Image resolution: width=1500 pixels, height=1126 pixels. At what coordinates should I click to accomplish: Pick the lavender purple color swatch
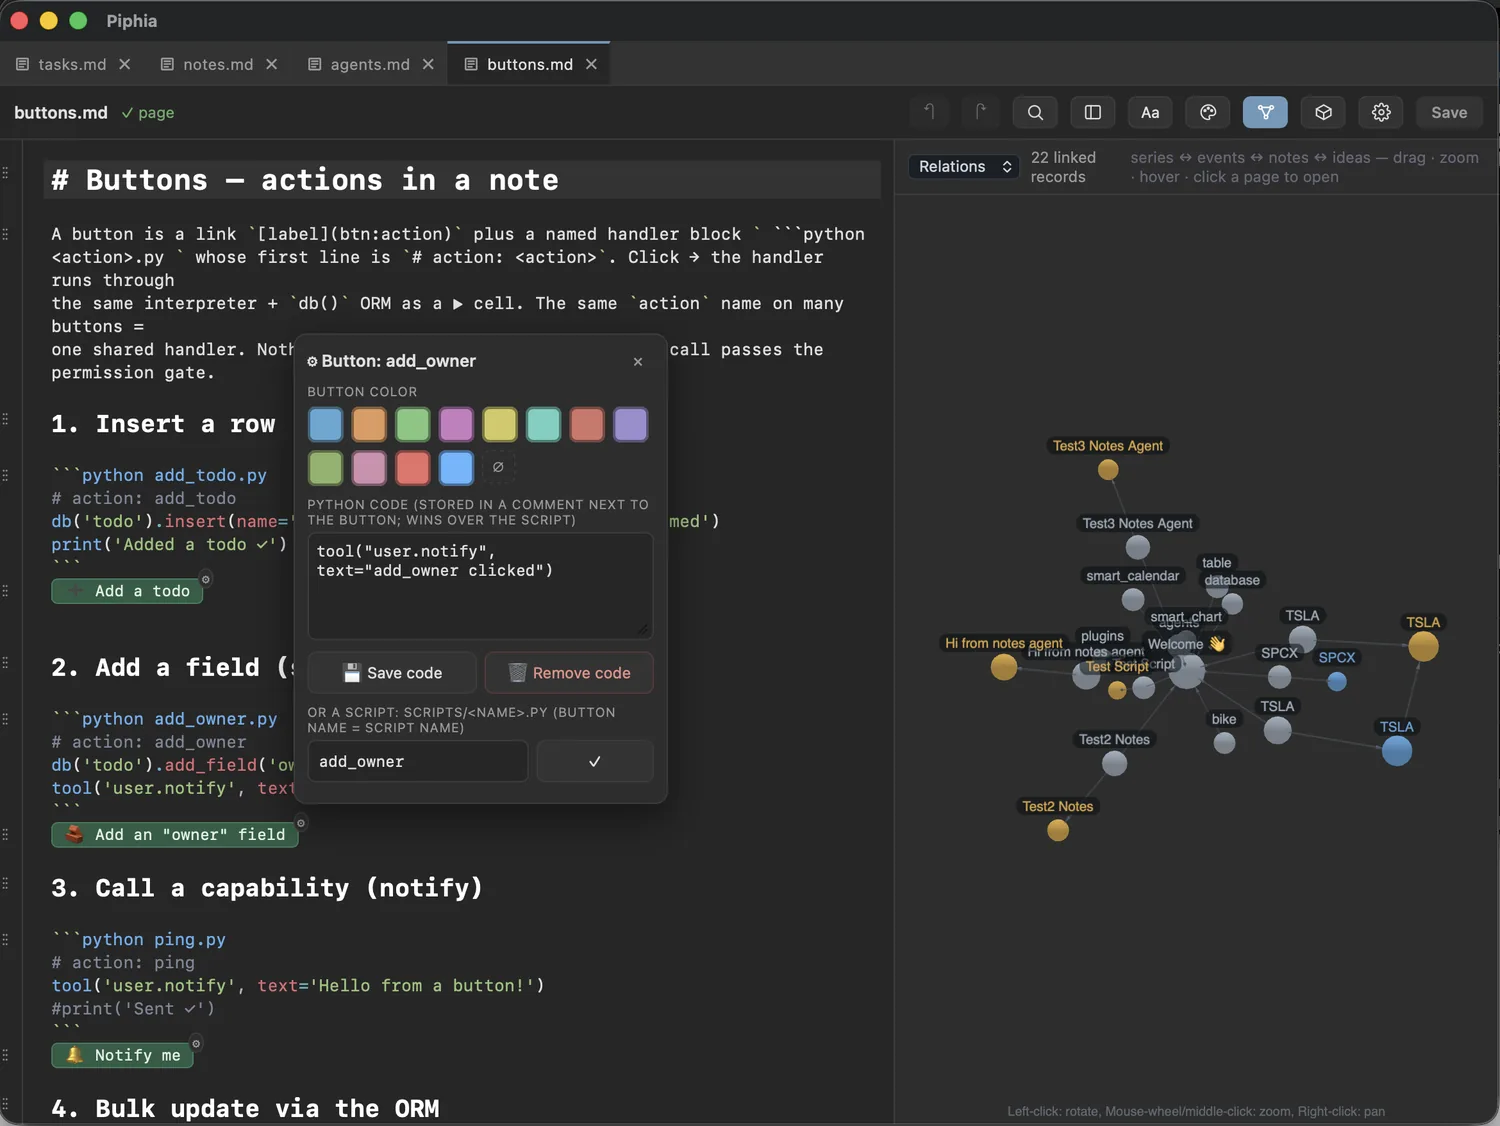630,424
